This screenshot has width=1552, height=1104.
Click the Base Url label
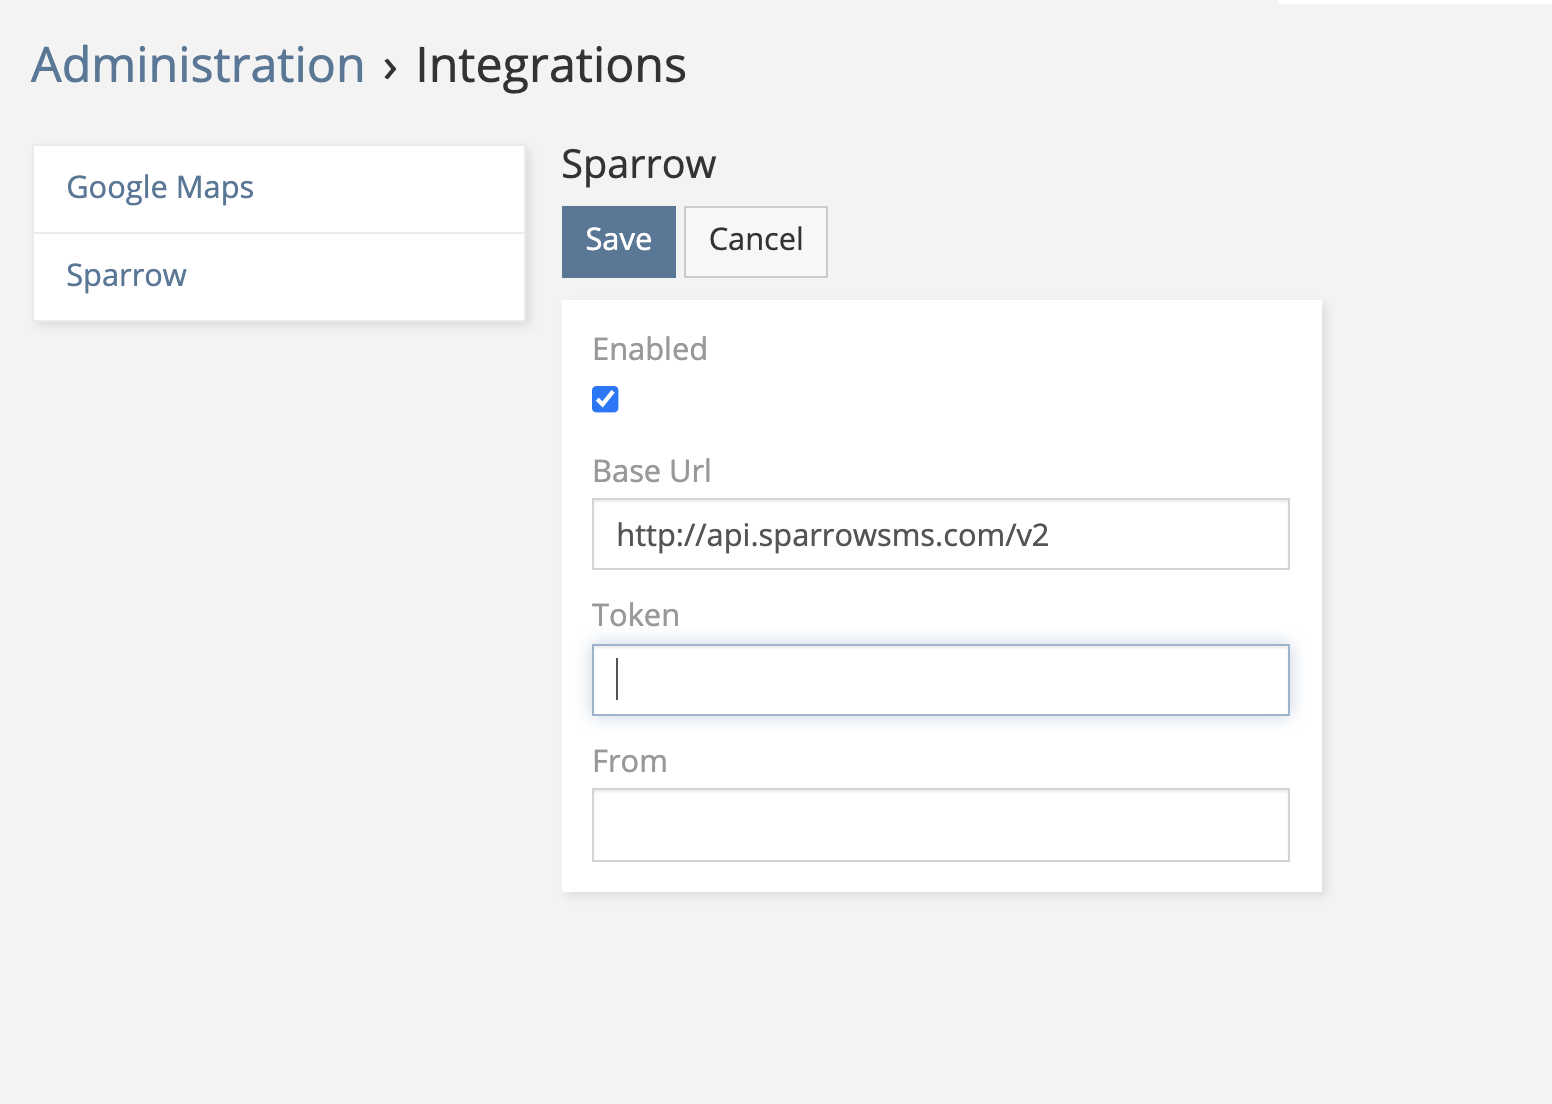(x=651, y=471)
